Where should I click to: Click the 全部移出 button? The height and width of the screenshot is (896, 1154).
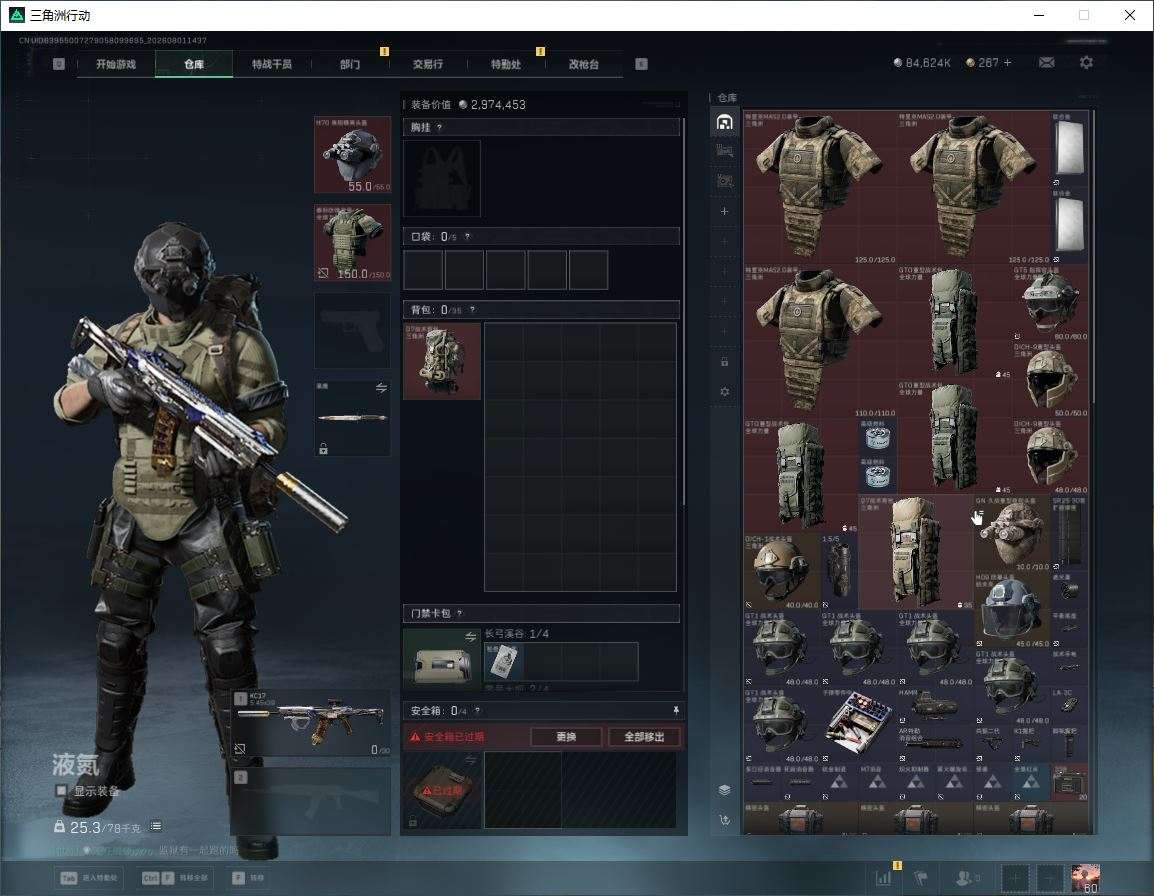644,736
